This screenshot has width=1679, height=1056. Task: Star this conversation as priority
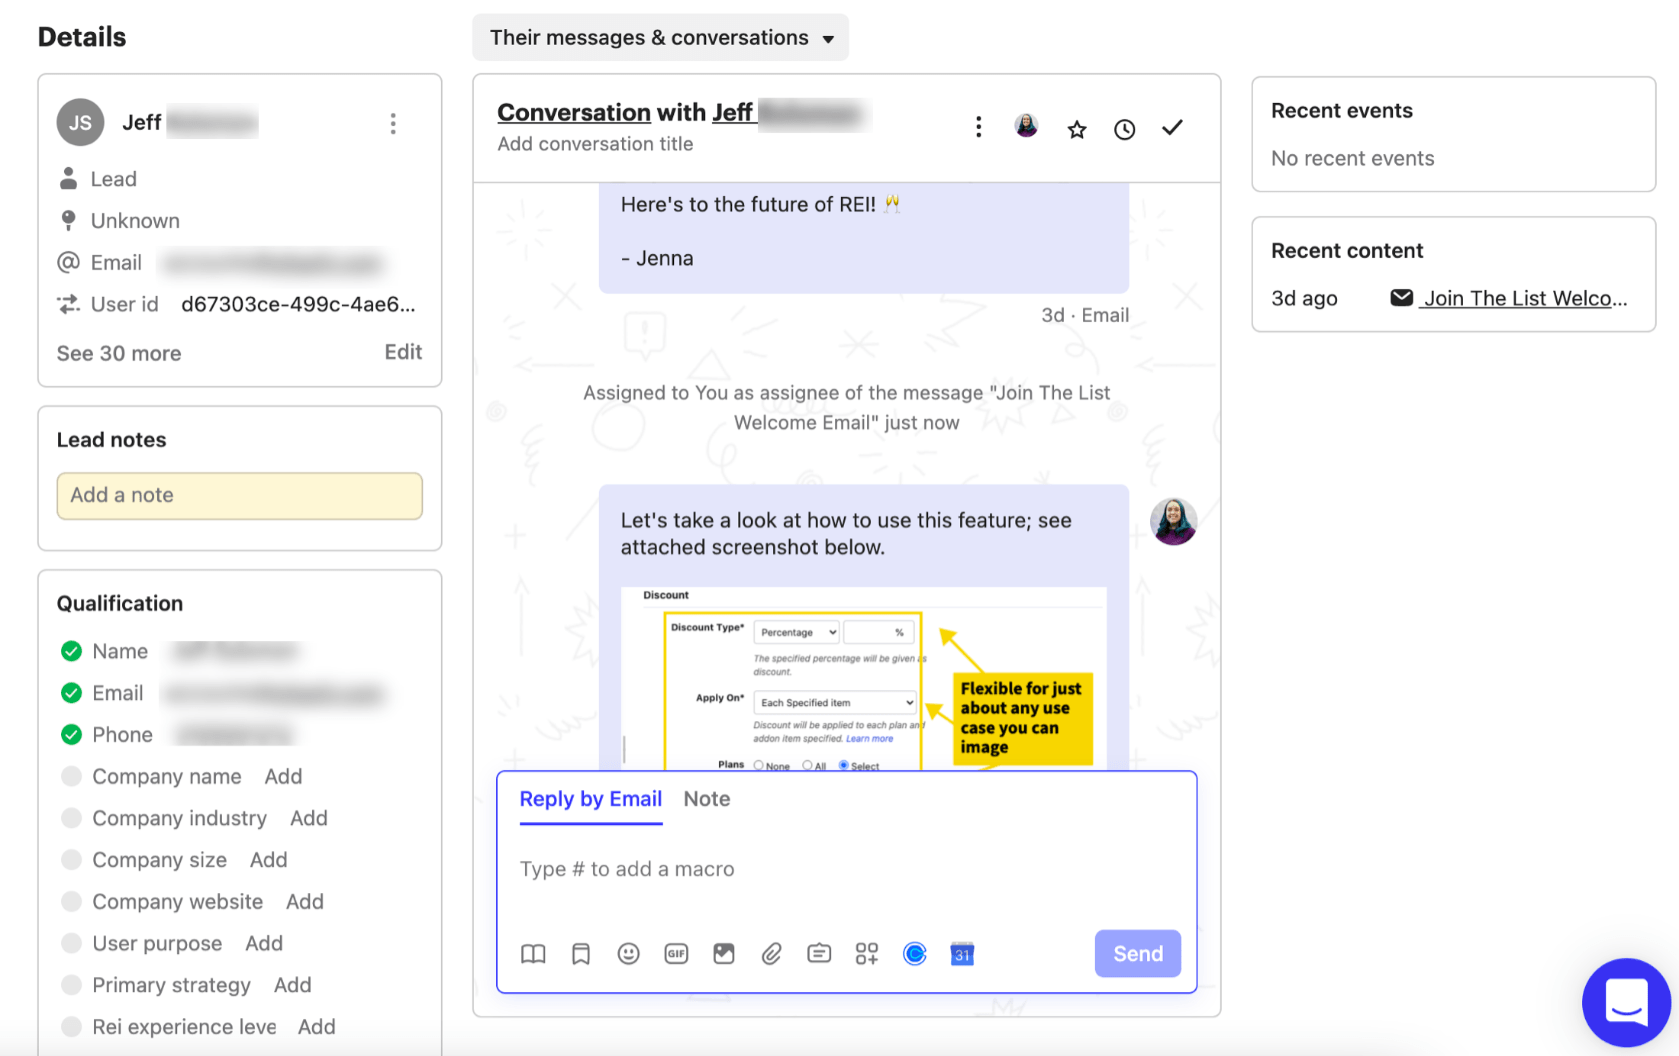1076,129
